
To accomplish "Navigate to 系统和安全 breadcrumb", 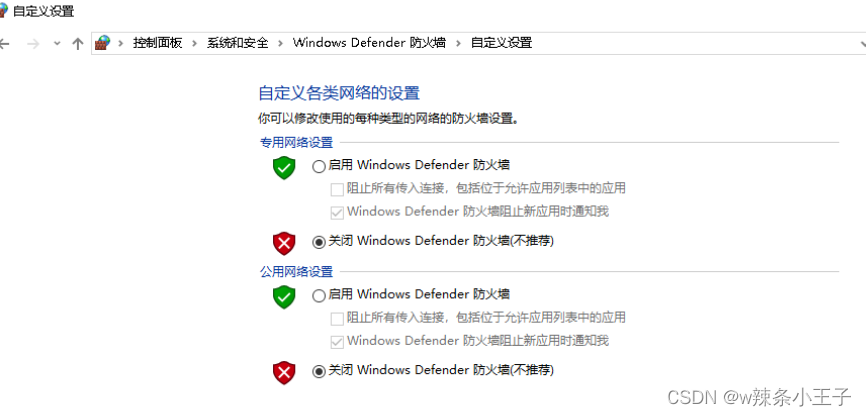I will pyautogui.click(x=237, y=43).
